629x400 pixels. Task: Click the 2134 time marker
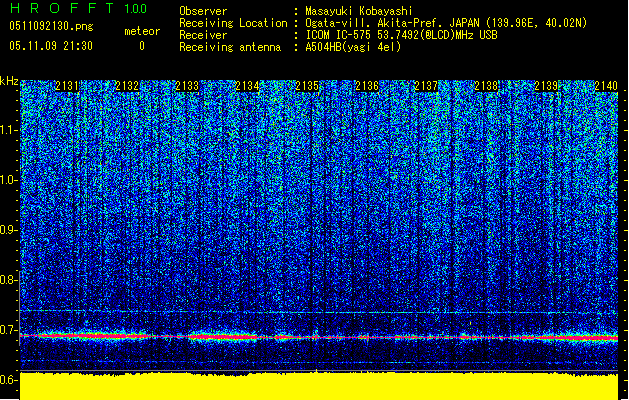247,86
